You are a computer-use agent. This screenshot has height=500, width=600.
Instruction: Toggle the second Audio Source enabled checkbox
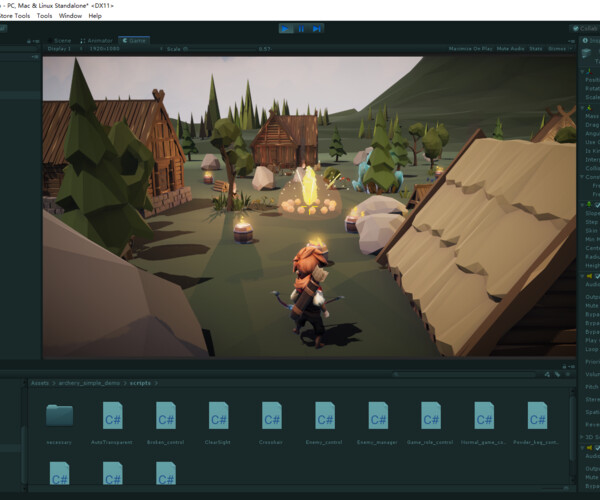coord(597,448)
